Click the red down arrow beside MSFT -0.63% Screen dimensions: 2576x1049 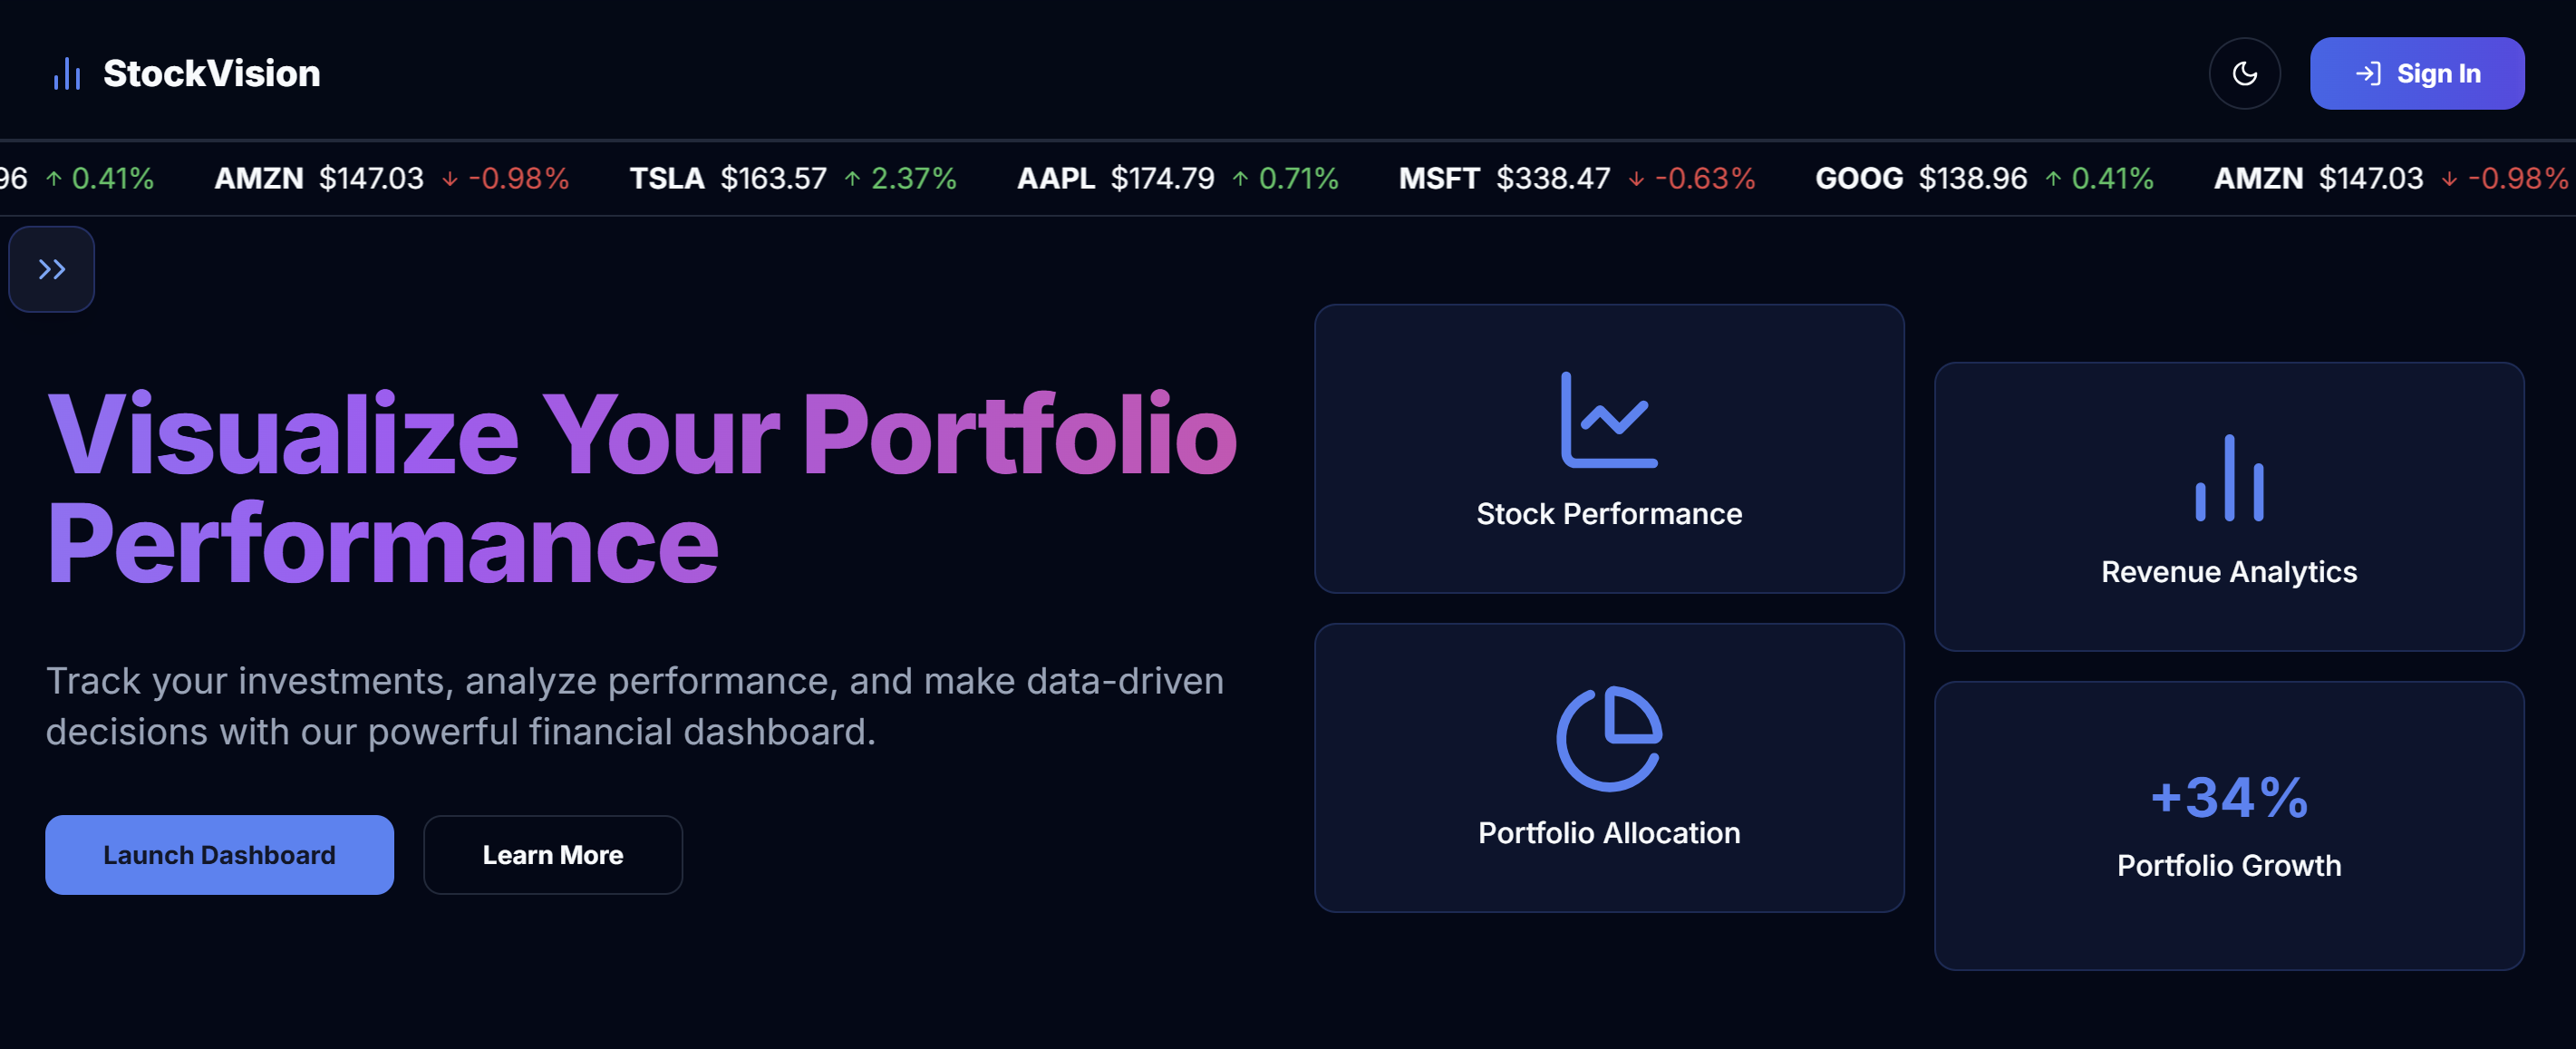(x=1636, y=178)
